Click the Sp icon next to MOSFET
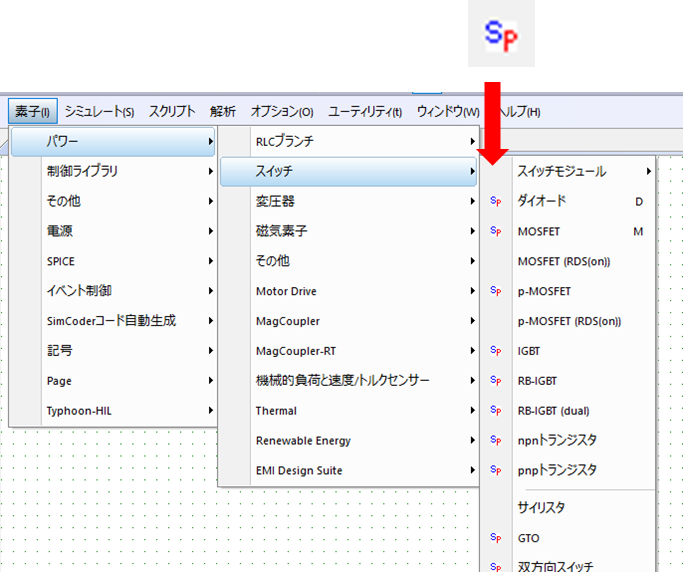 coord(495,231)
